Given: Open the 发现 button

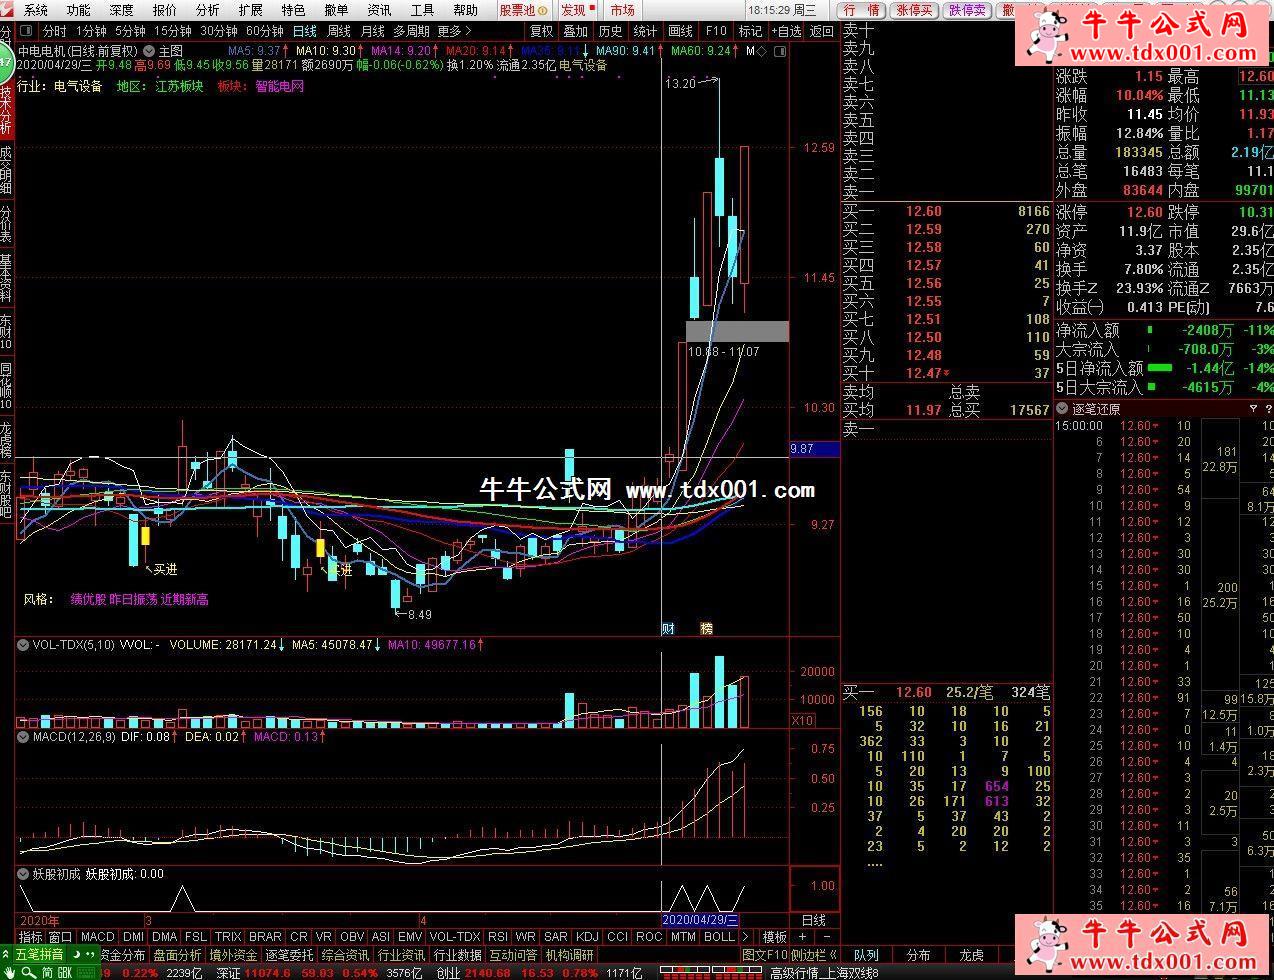Looking at the screenshot, I should pyautogui.click(x=577, y=10).
